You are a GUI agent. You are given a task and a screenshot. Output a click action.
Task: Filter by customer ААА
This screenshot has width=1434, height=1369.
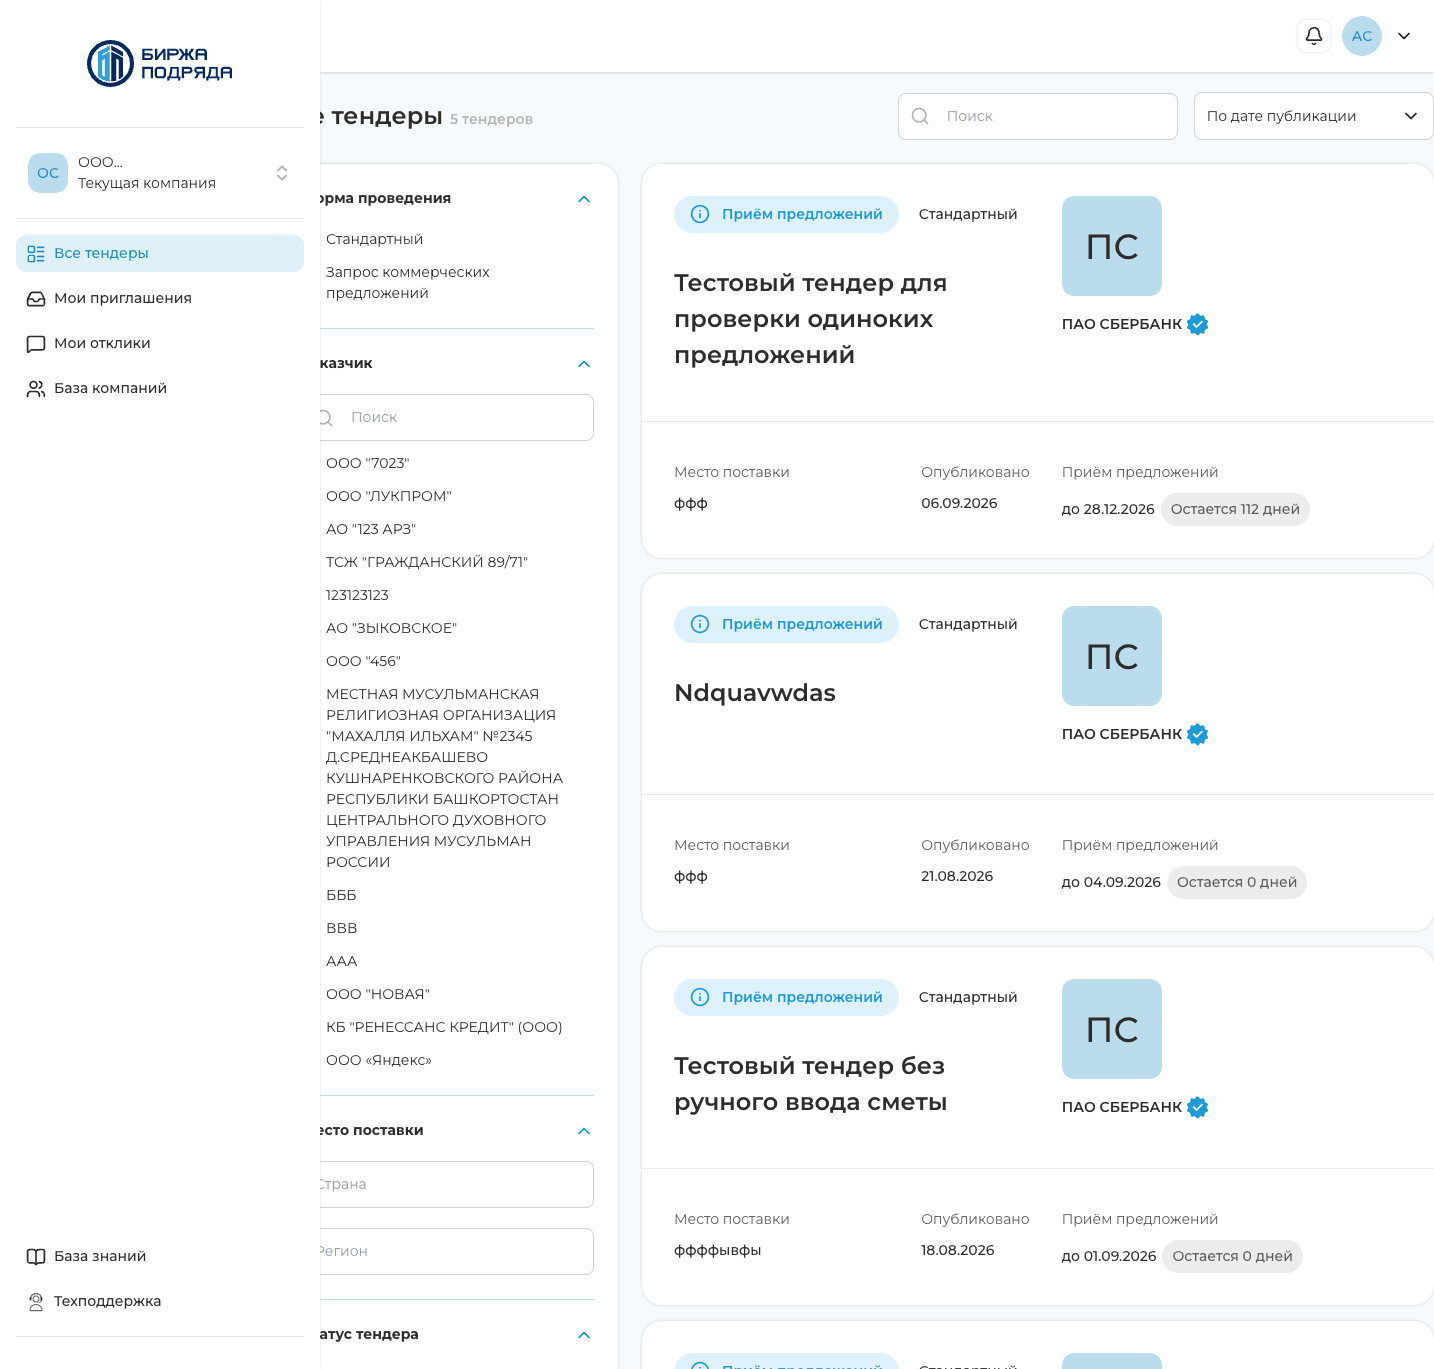(341, 962)
